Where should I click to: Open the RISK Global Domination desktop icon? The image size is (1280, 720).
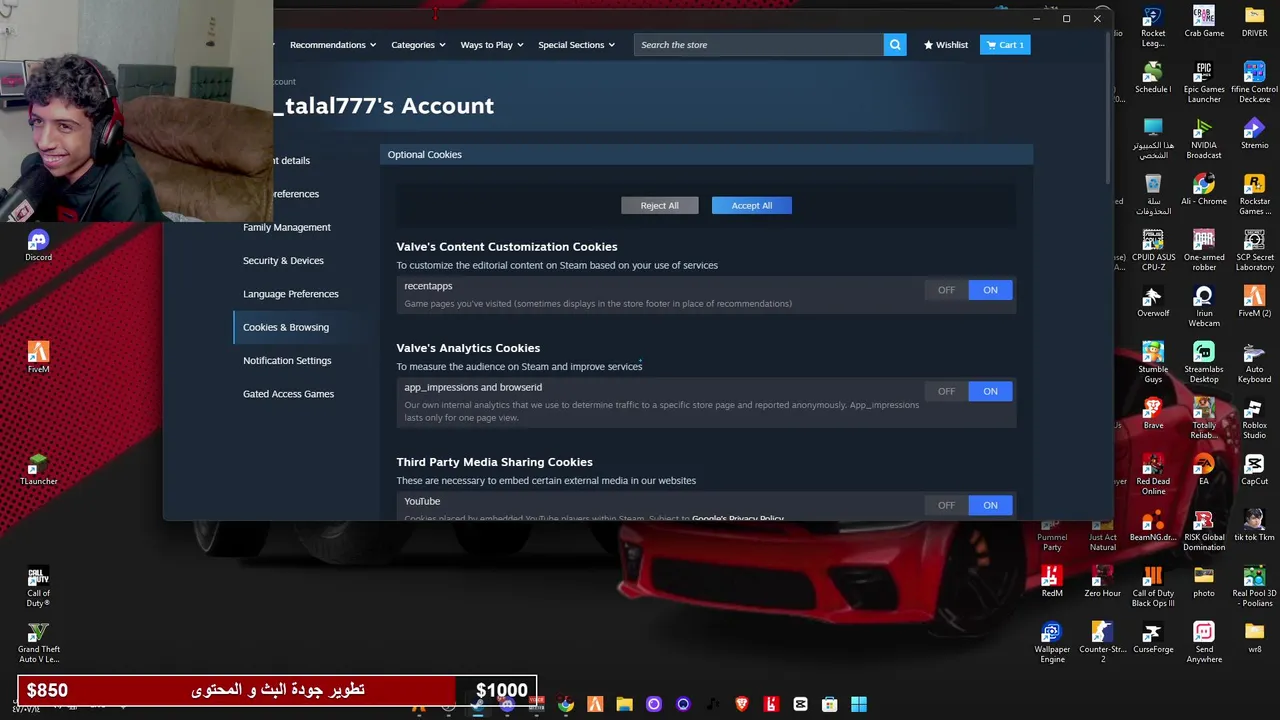[1204, 531]
